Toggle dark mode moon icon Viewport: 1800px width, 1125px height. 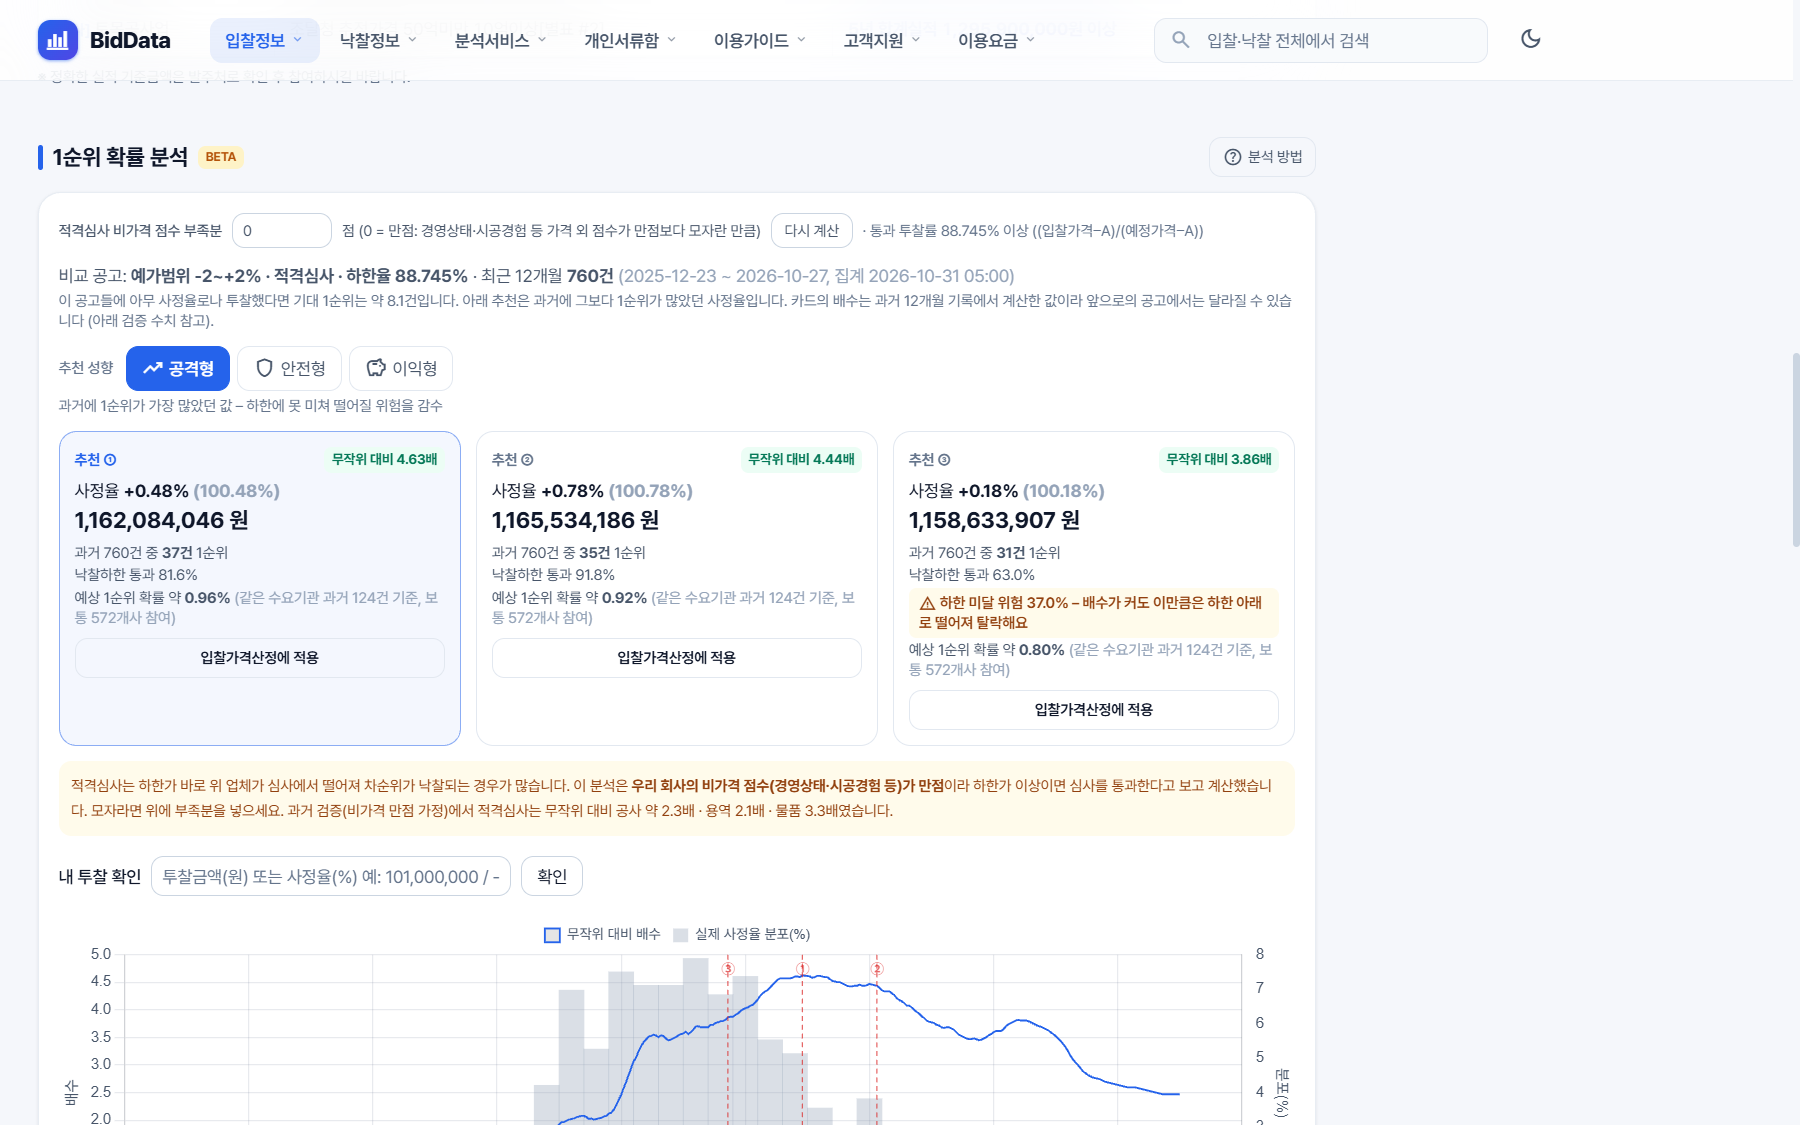tap(1530, 39)
